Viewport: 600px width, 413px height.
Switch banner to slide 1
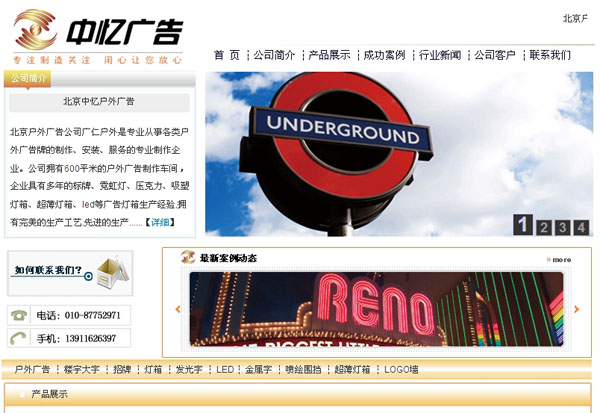tap(523, 225)
